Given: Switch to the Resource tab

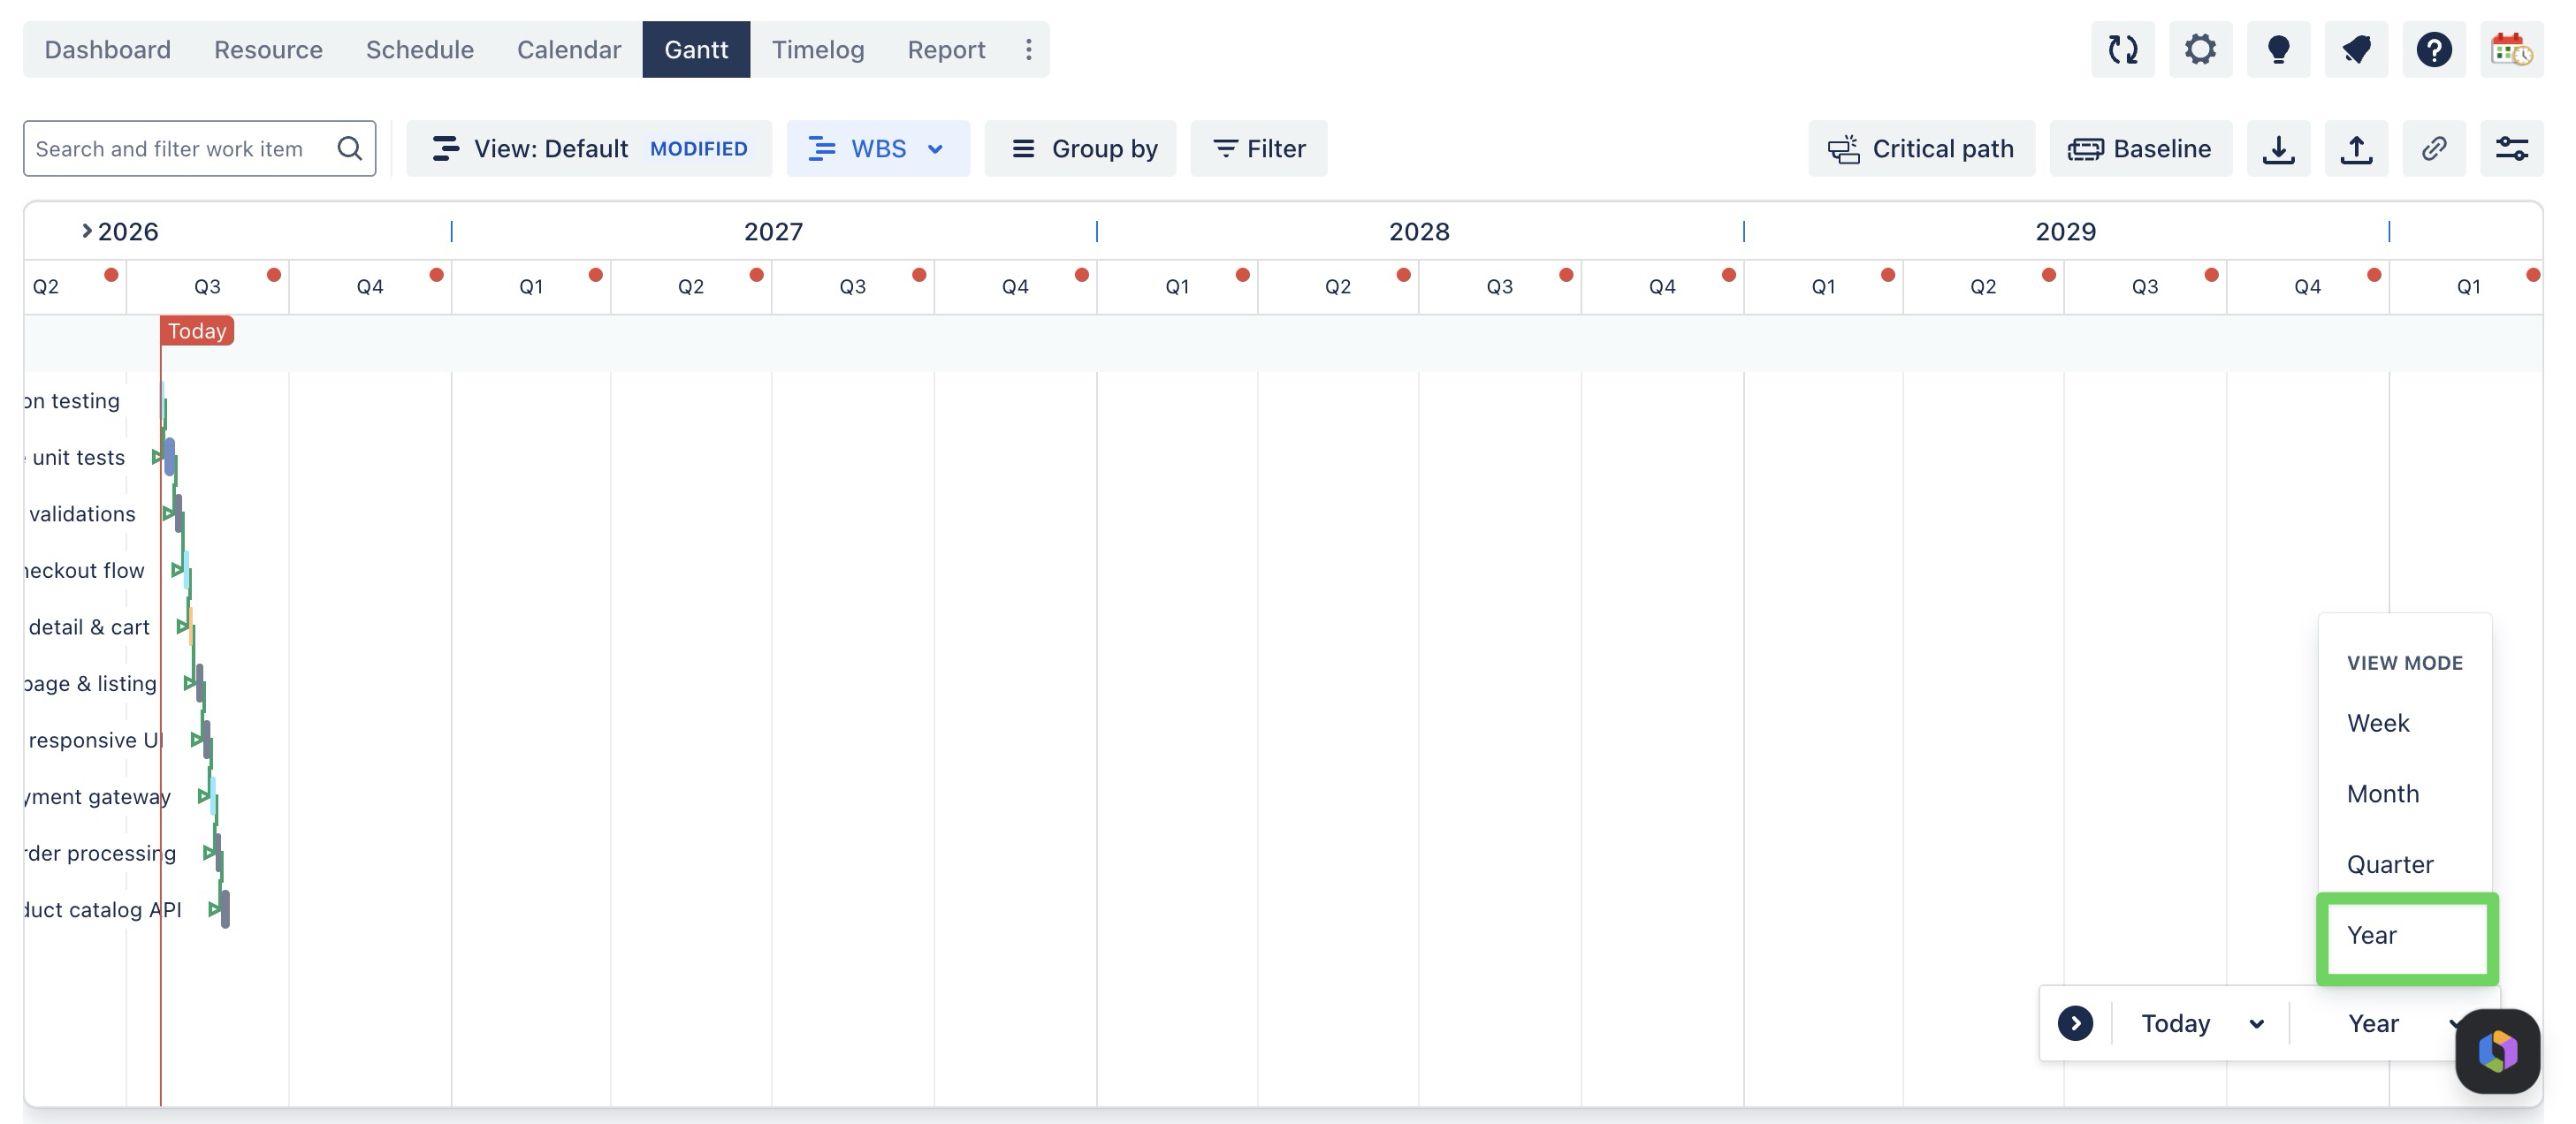Looking at the screenshot, I should tap(268, 49).
